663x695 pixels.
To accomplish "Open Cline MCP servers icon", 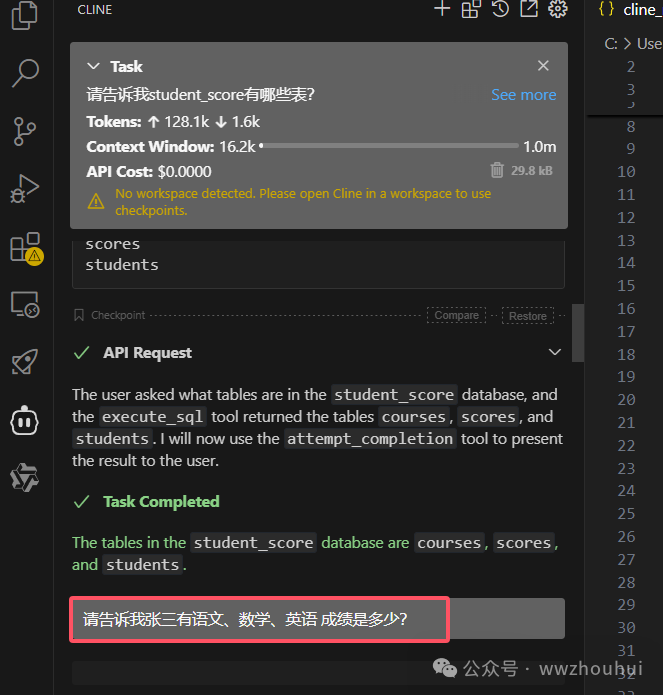I will (471, 9).
